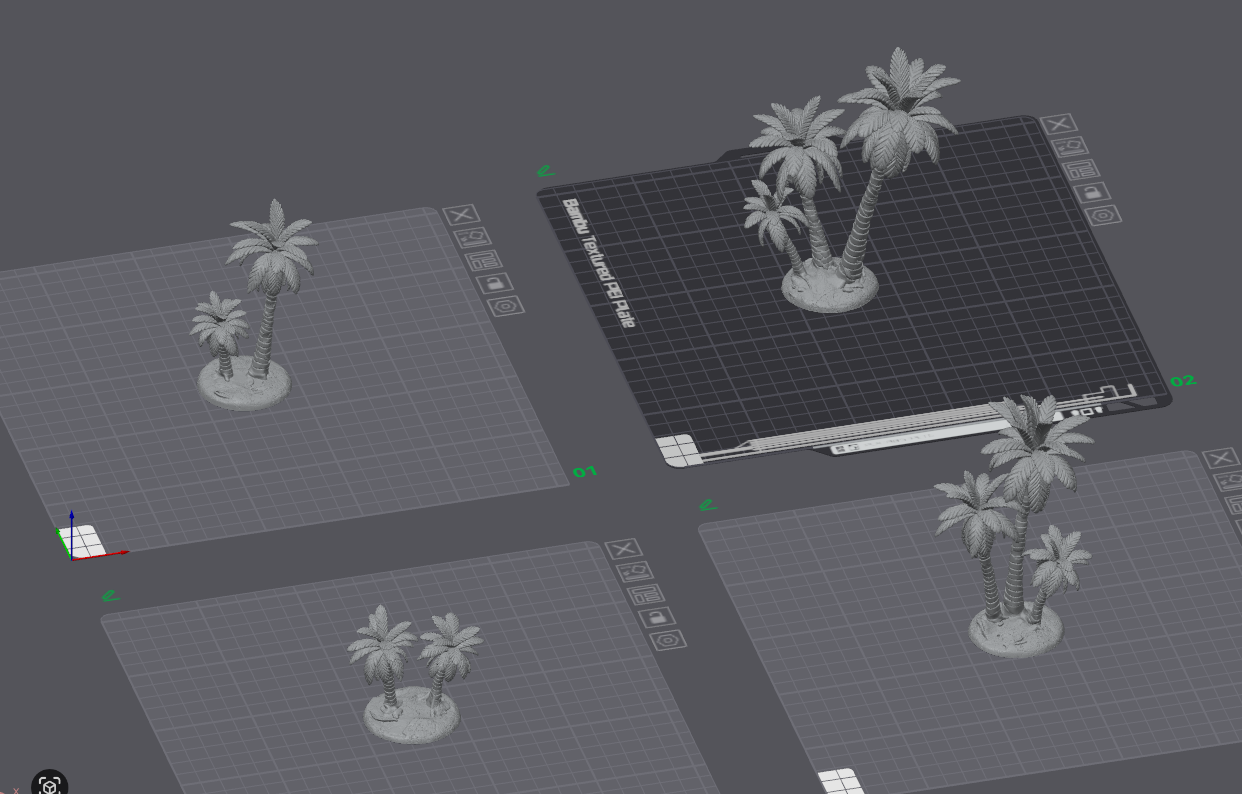Toggle lock on plate below plate 01
This screenshot has height=794, width=1242.
pyautogui.click(x=657, y=617)
